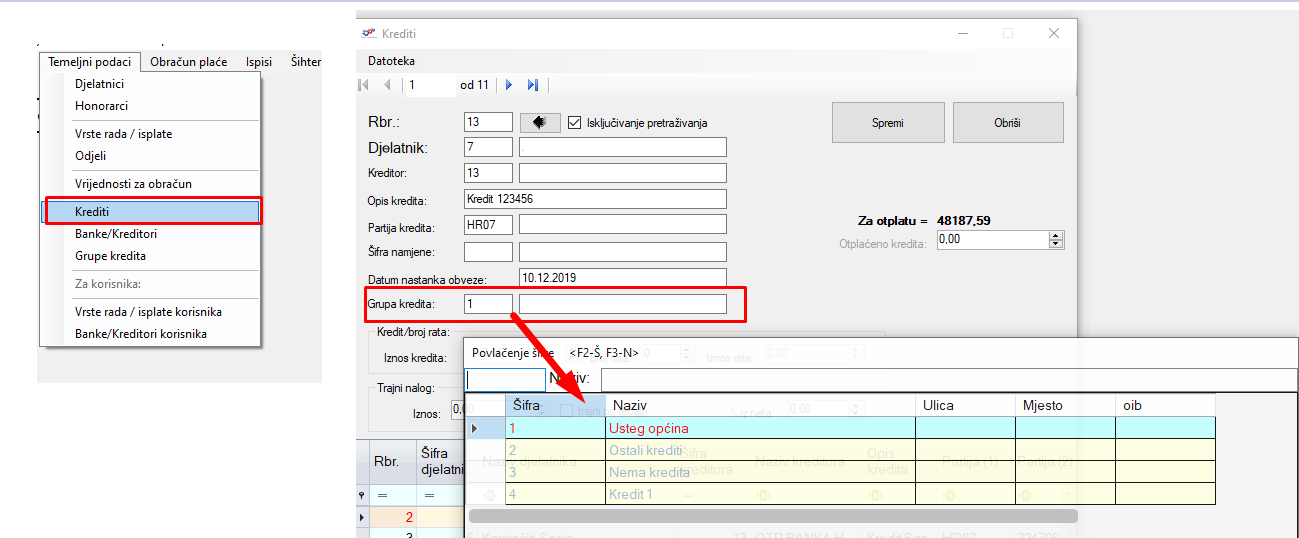1299x538 pixels.
Task: Go to previous record arrow
Action: [386, 85]
